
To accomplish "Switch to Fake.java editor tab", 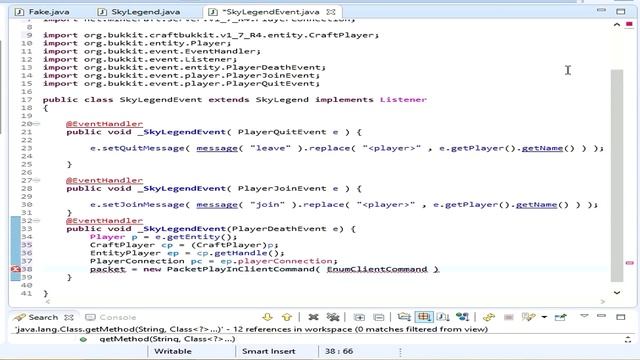I will (42, 12).
